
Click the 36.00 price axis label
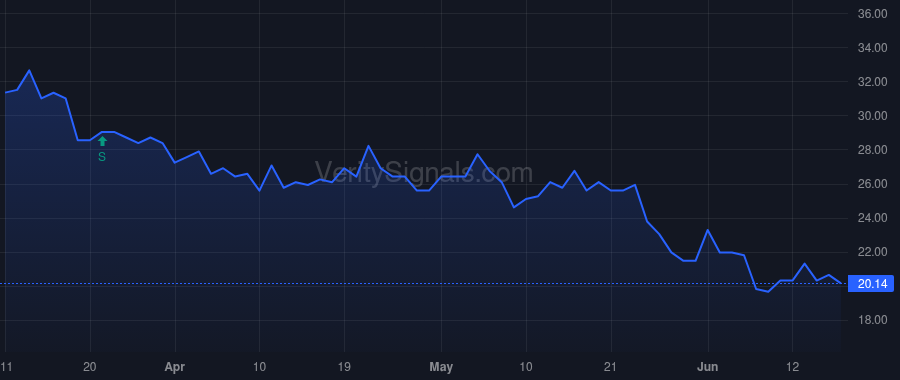pyautogui.click(x=872, y=14)
